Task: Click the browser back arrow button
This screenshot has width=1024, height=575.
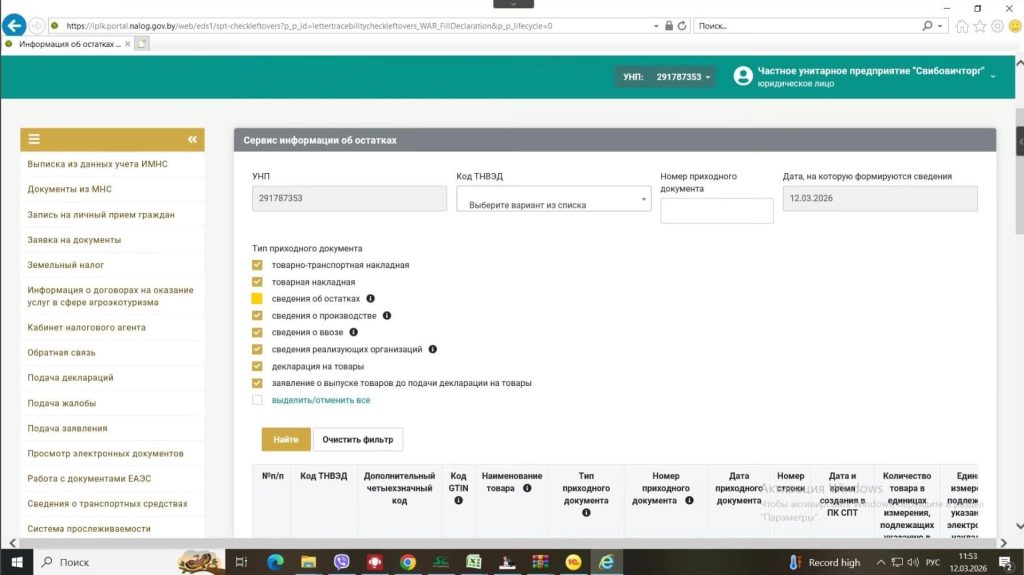Action: pos(14,25)
